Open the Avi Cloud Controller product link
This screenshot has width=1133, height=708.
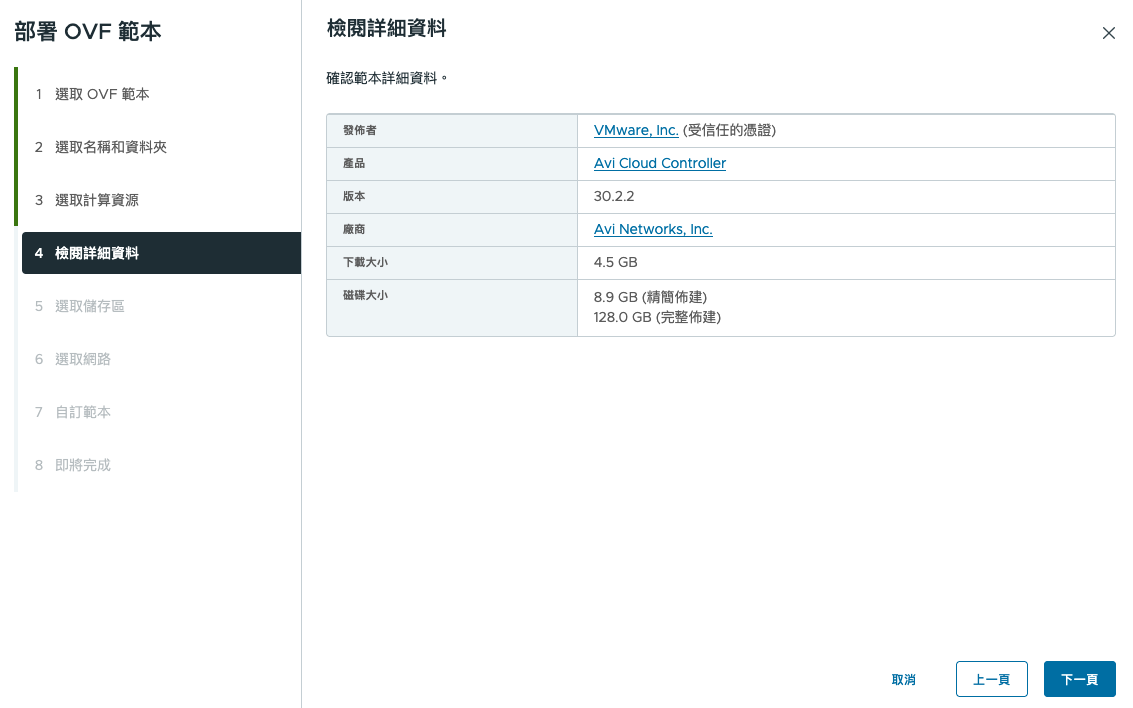point(660,163)
